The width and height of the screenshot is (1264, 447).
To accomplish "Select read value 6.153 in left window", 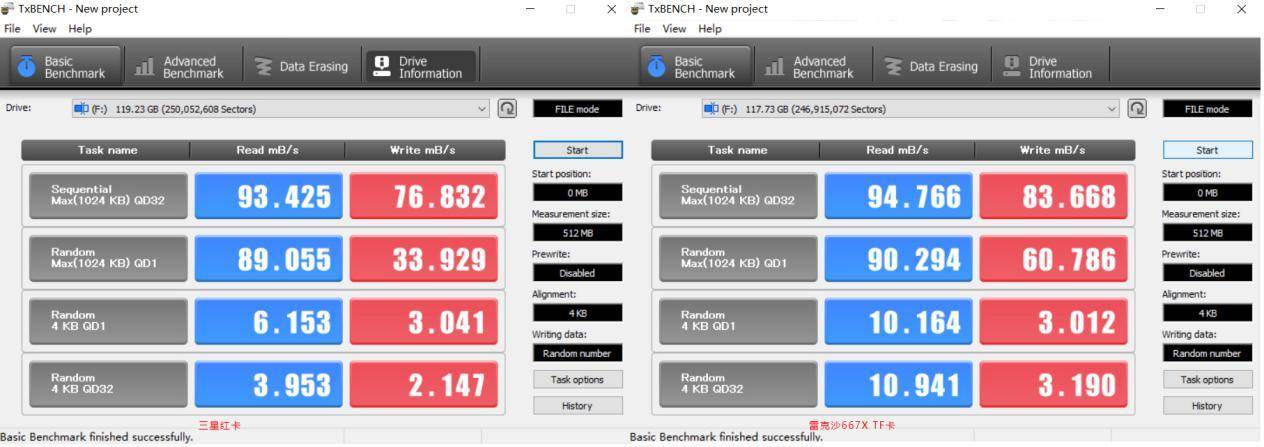I will click(270, 321).
